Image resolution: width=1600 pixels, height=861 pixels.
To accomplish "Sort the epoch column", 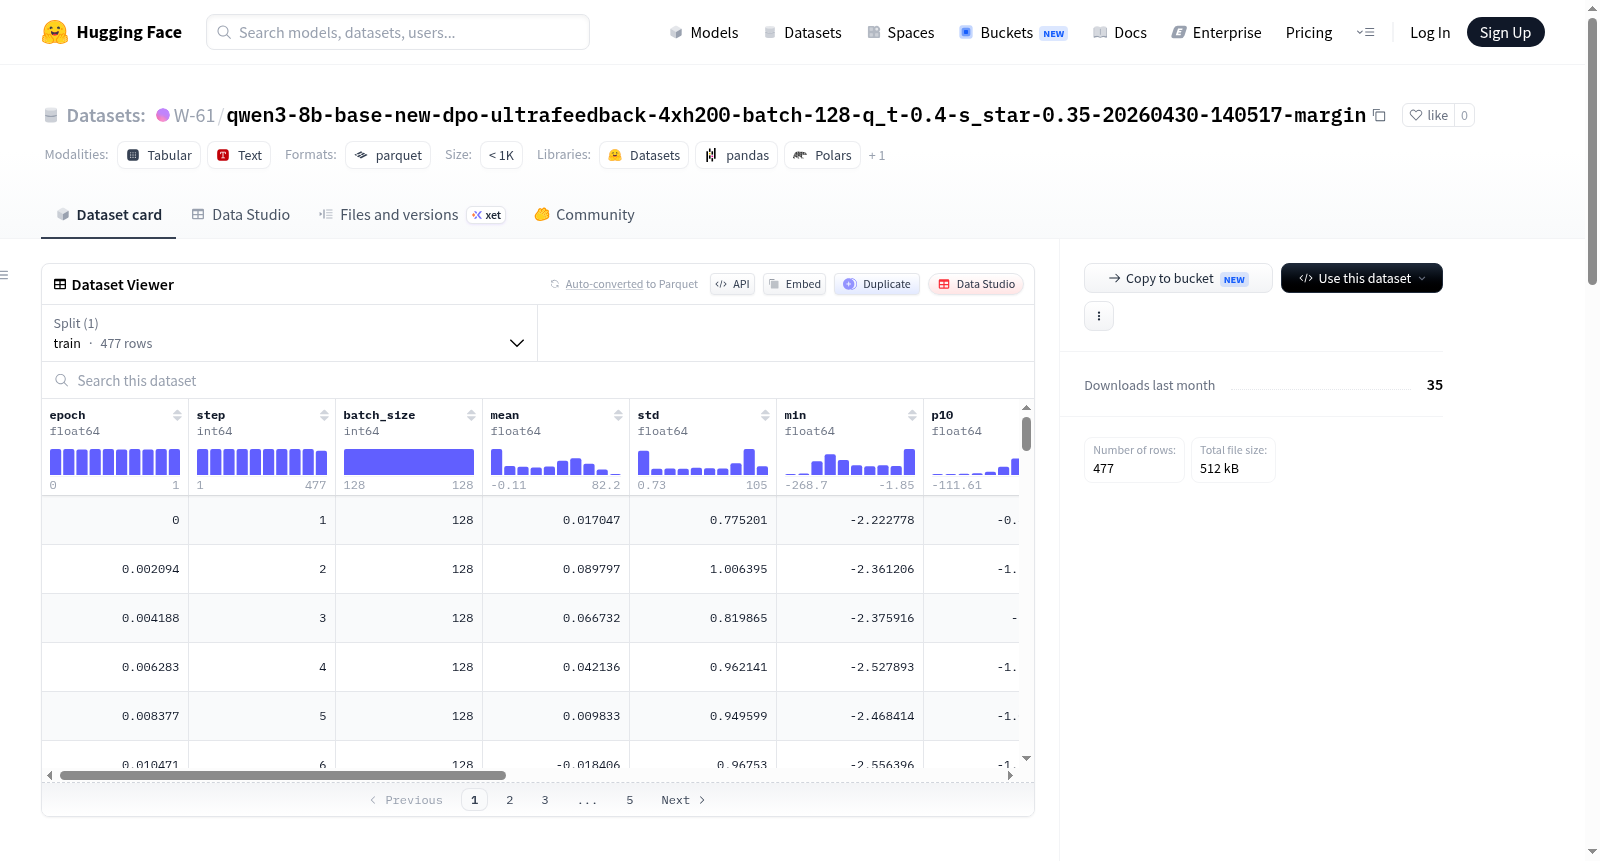I will point(177,415).
